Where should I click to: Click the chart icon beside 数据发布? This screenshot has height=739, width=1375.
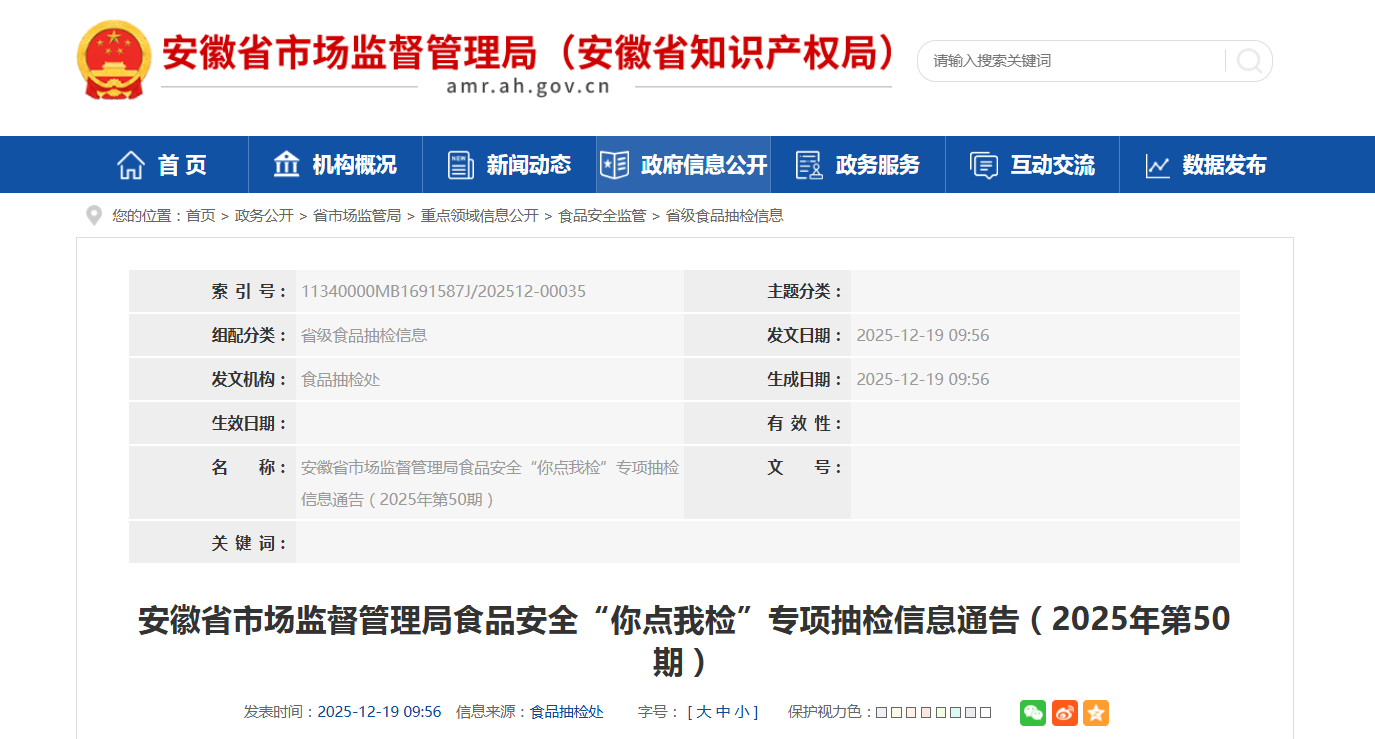tap(1158, 165)
